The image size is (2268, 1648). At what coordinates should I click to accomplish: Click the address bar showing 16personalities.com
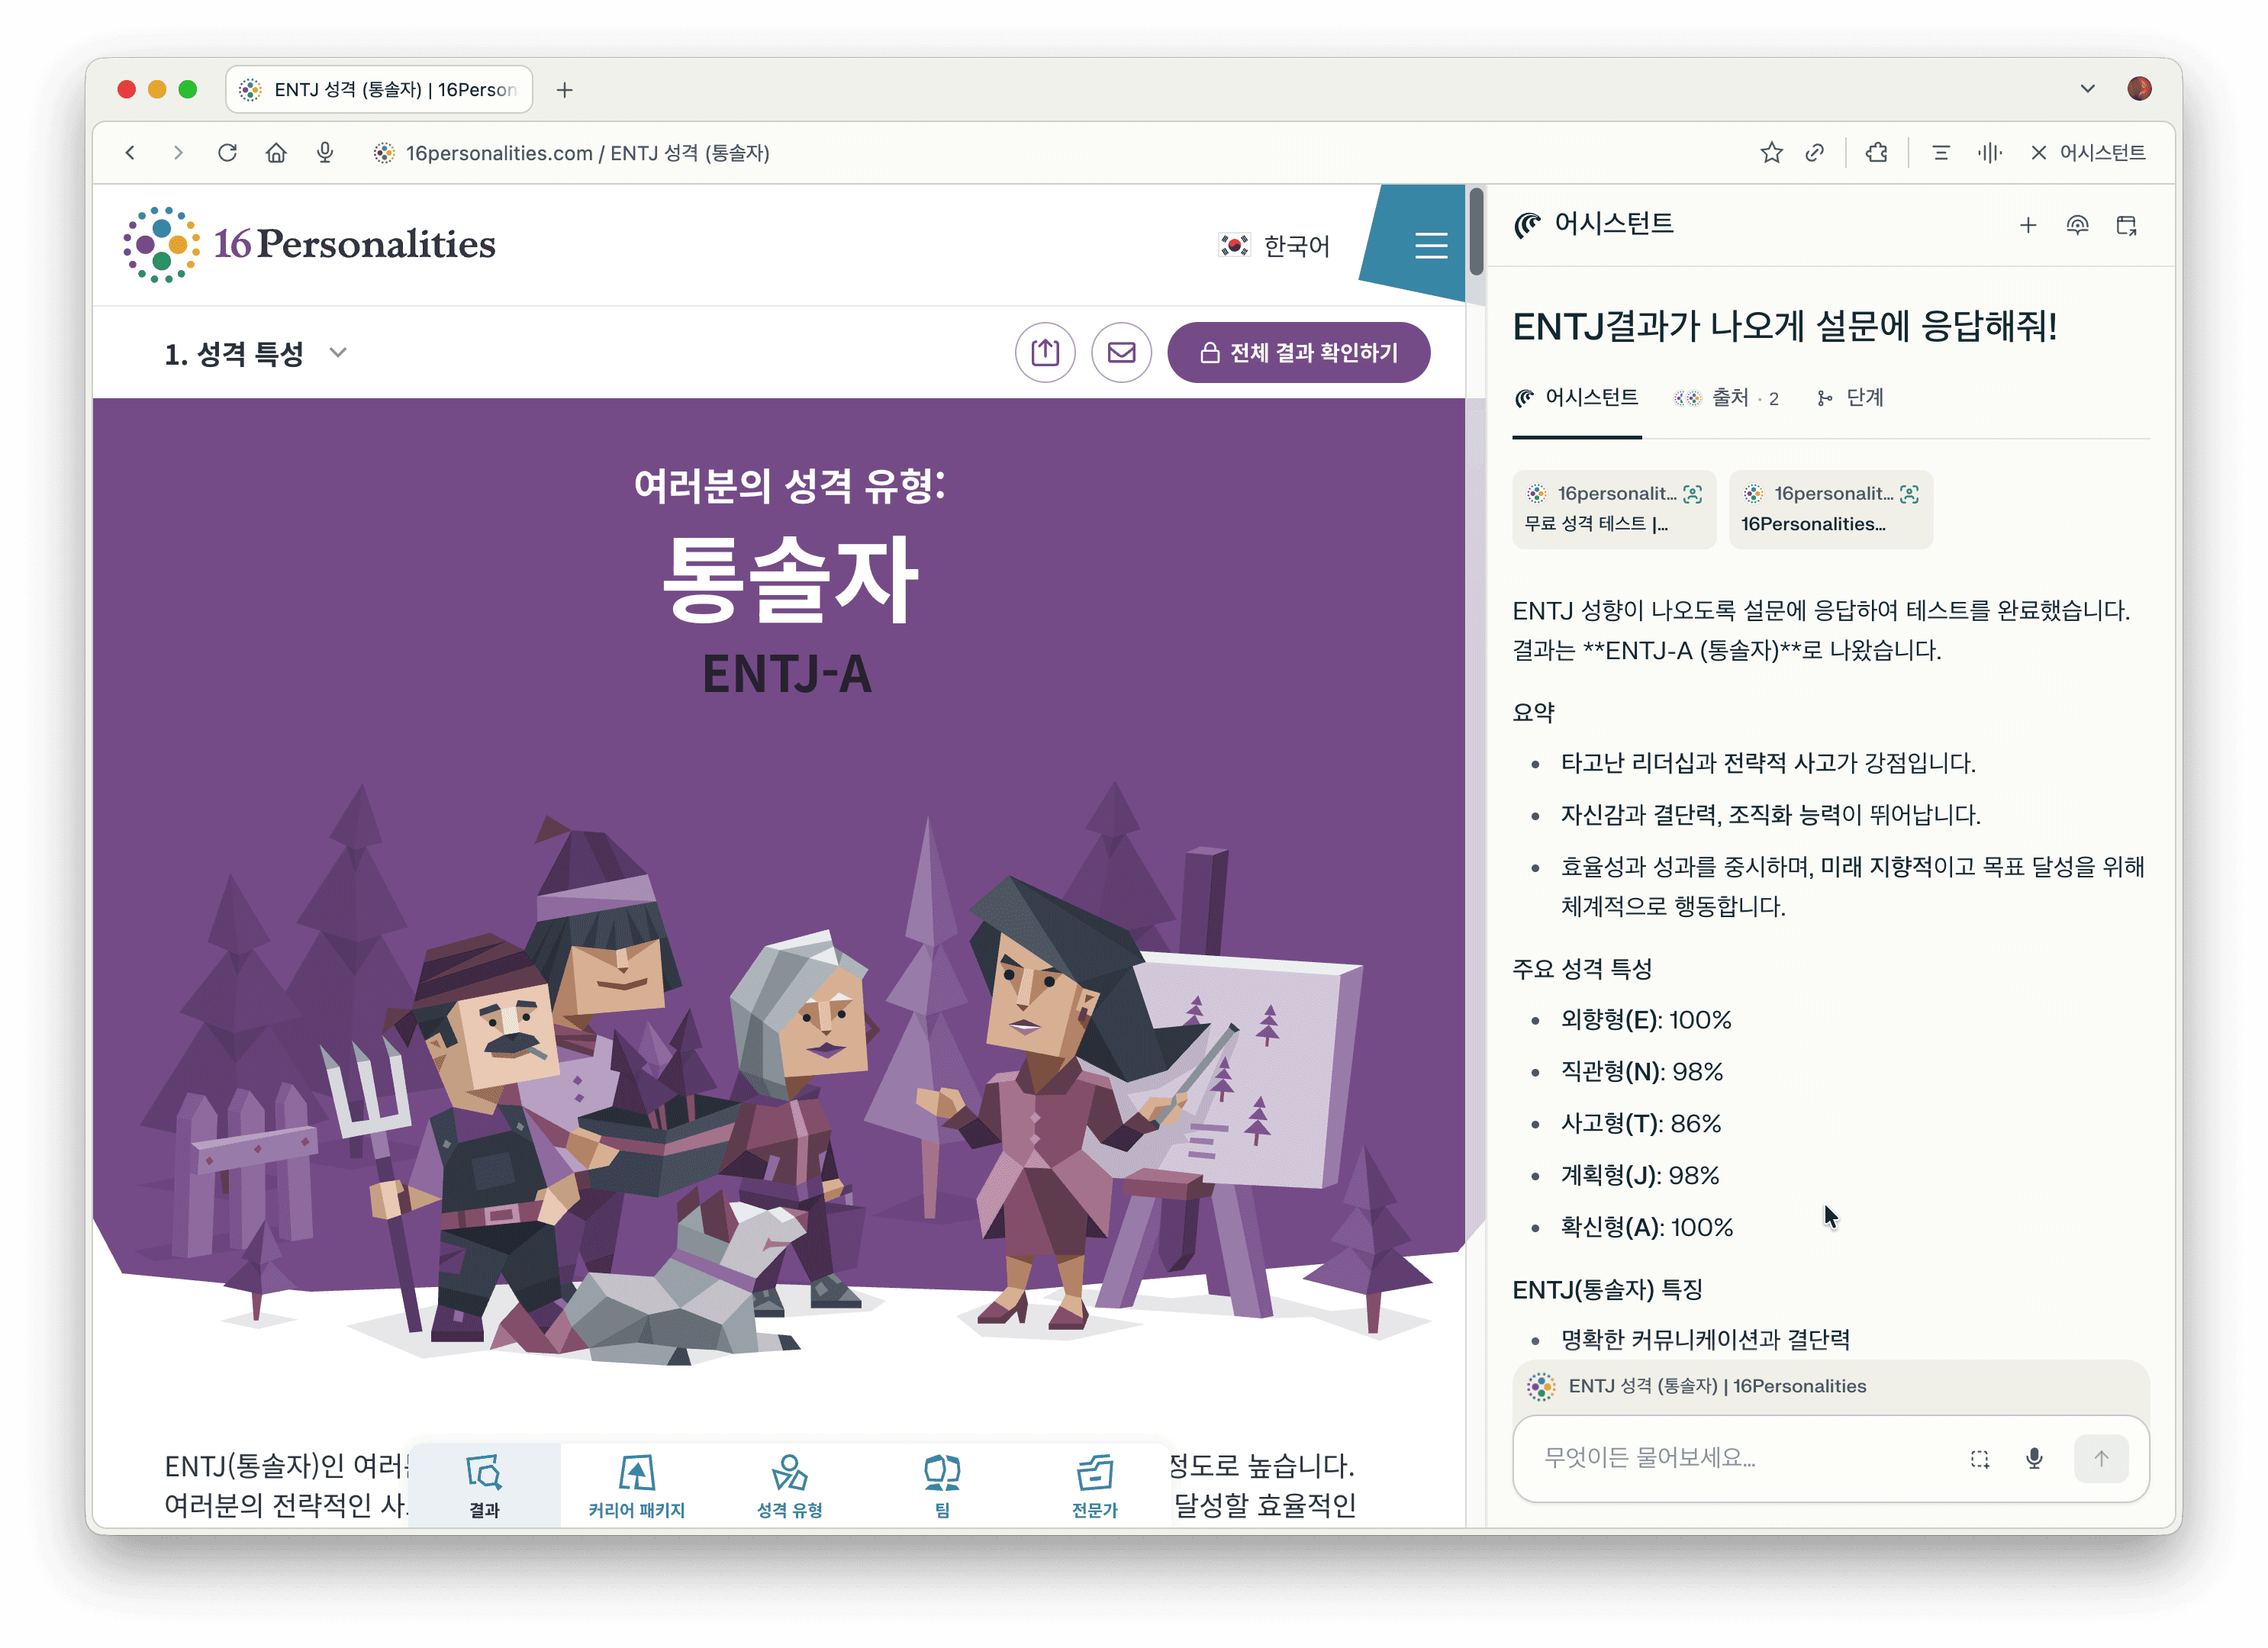(587, 153)
